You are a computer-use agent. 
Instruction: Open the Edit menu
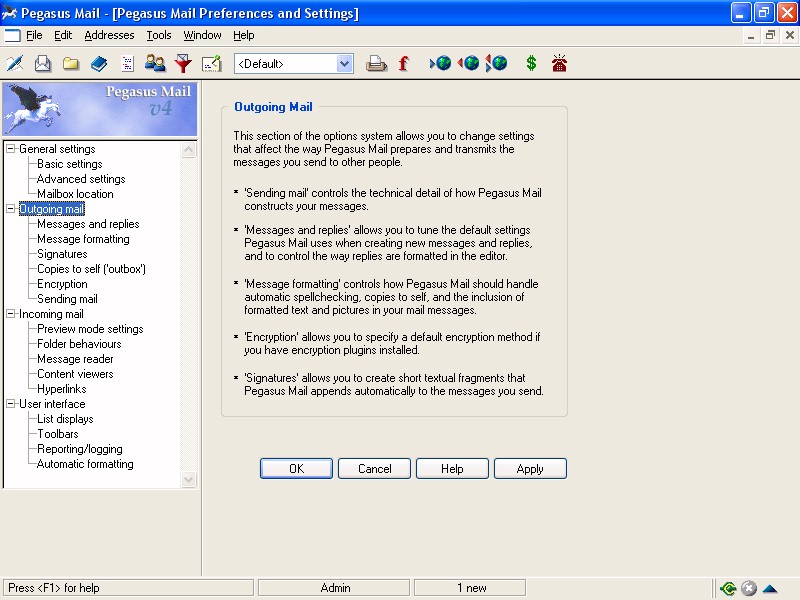63,35
